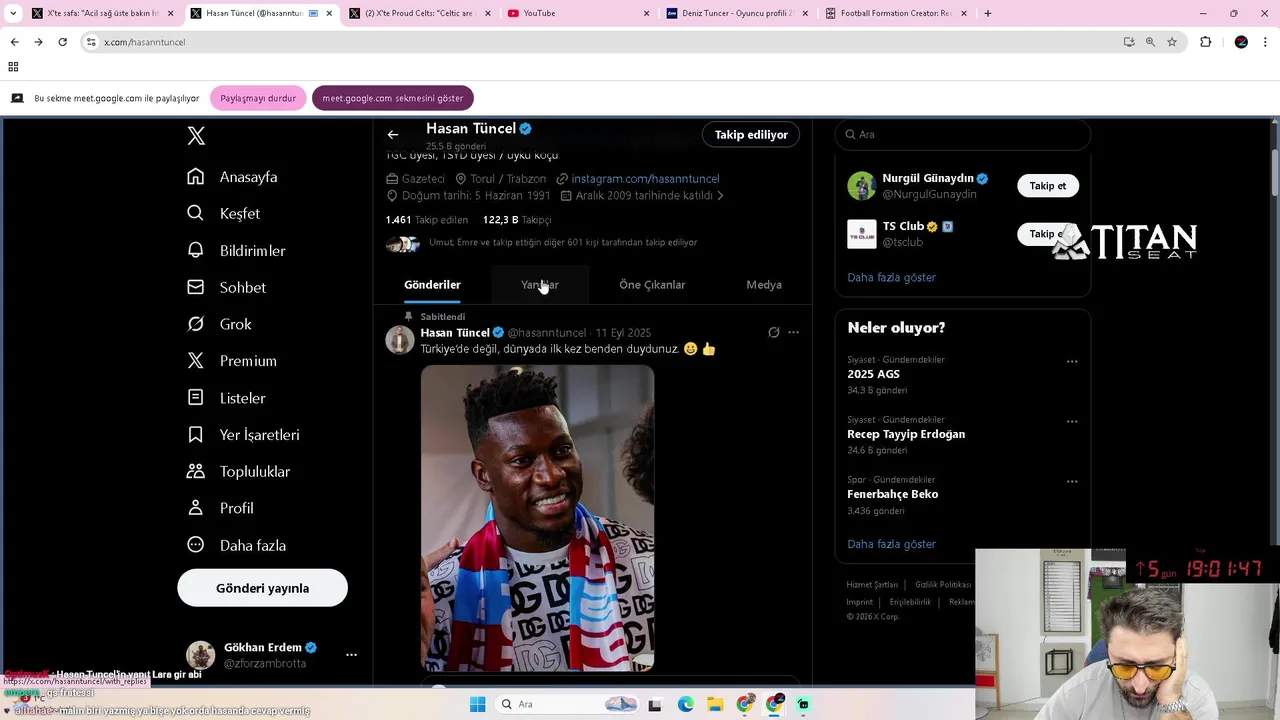Open options for 2025 AGS trend
The image size is (1280, 720).
click(x=1072, y=361)
